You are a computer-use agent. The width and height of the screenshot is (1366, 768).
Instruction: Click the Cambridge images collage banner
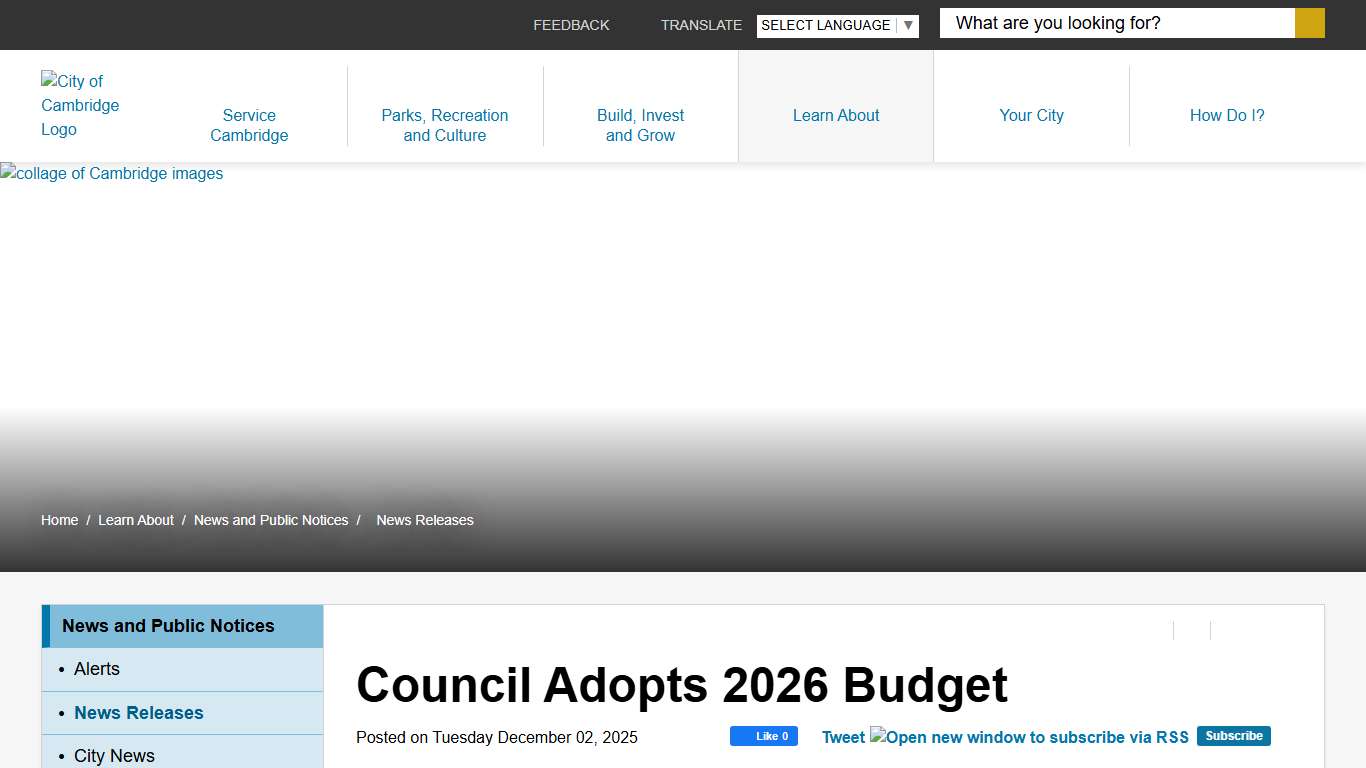[111, 173]
